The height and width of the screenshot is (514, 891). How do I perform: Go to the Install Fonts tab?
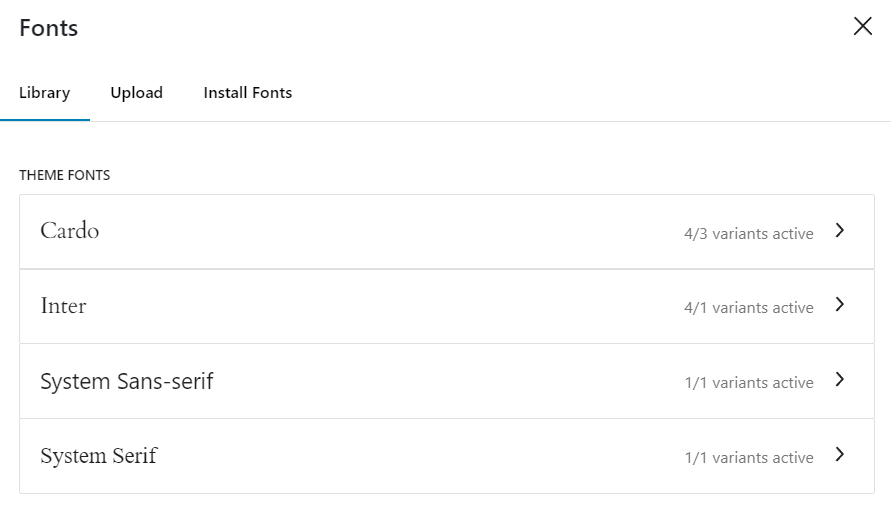248,93
